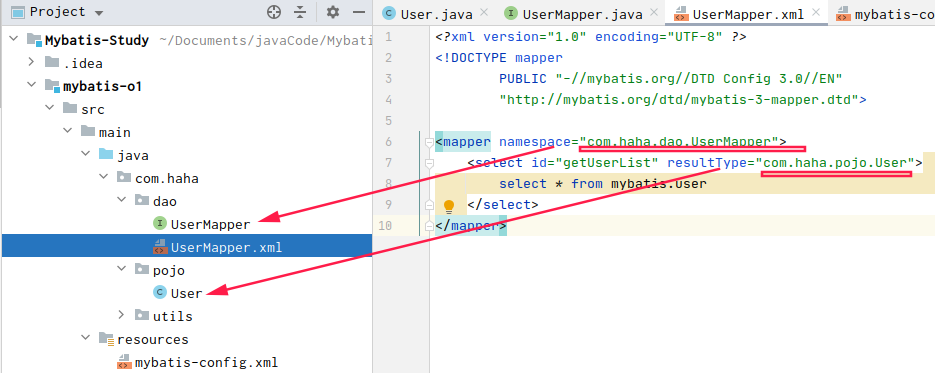935x373 pixels.
Task: Collapse the mybatis-o1 module
Action: coord(32,86)
